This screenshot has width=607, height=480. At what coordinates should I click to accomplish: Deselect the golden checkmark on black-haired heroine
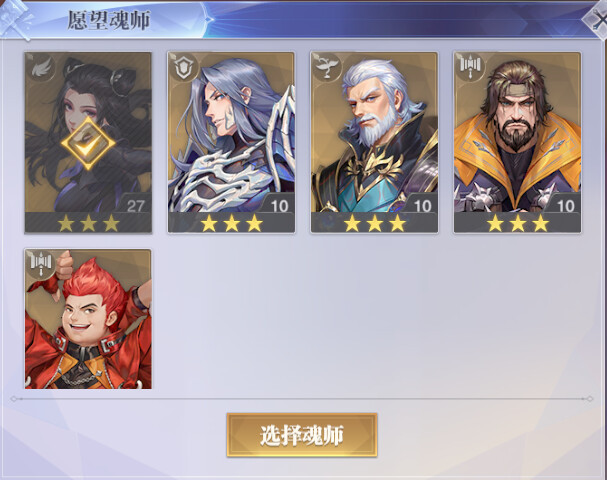point(88,143)
